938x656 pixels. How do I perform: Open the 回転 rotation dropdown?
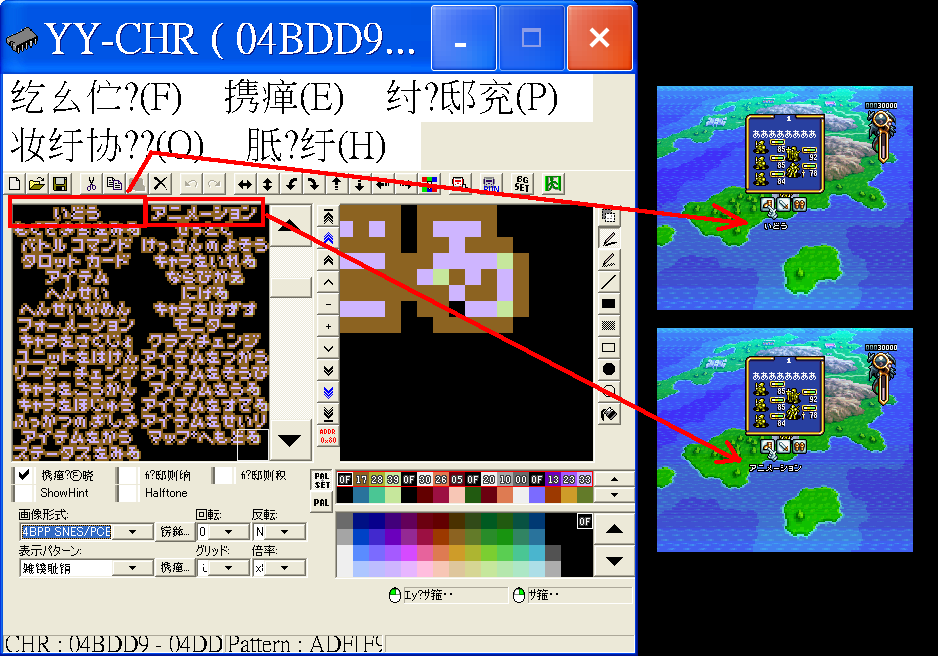(x=229, y=532)
